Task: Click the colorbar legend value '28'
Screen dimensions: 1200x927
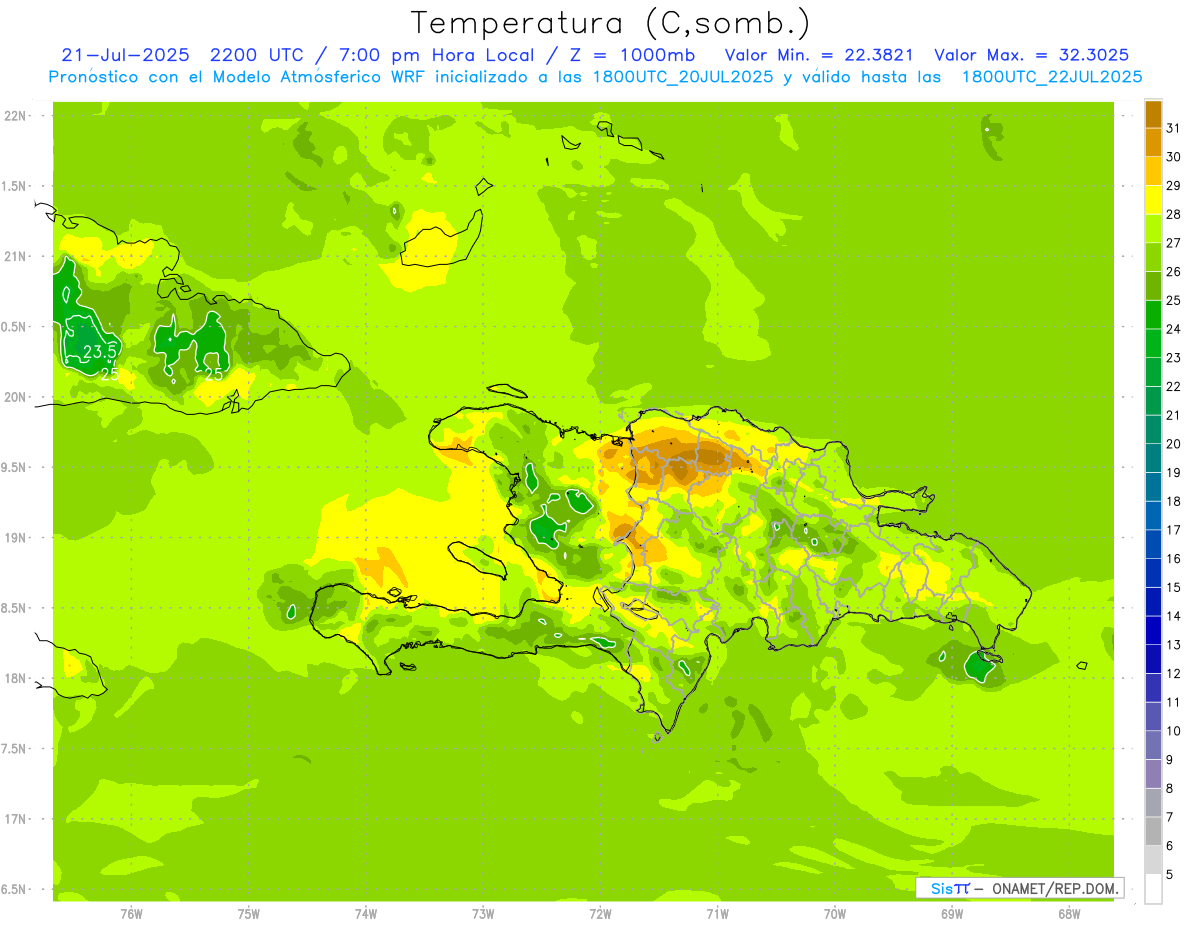Action: (x=1173, y=214)
